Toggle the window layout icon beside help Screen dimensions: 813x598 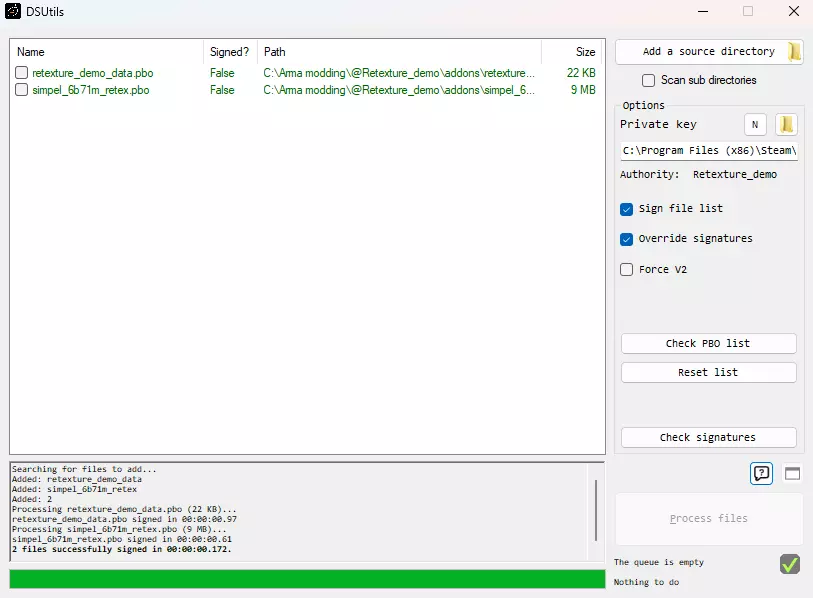coord(792,473)
